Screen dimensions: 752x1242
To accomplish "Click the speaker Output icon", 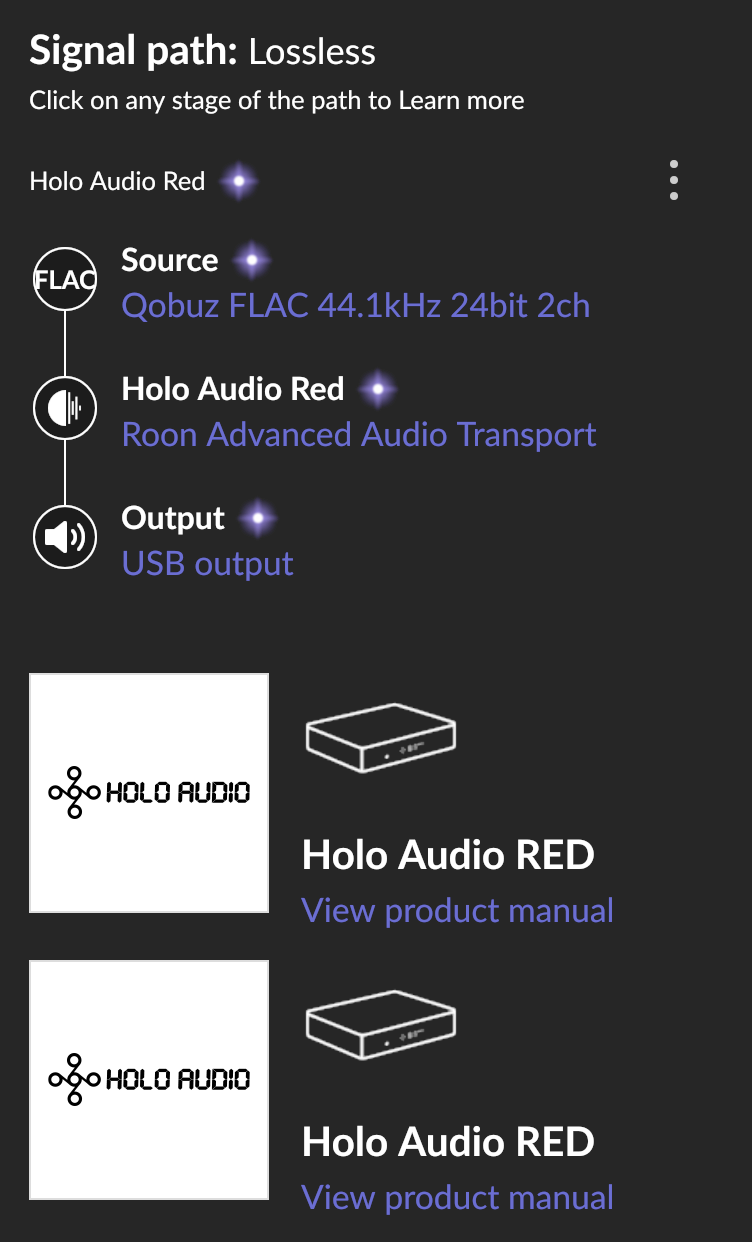I will coord(65,537).
